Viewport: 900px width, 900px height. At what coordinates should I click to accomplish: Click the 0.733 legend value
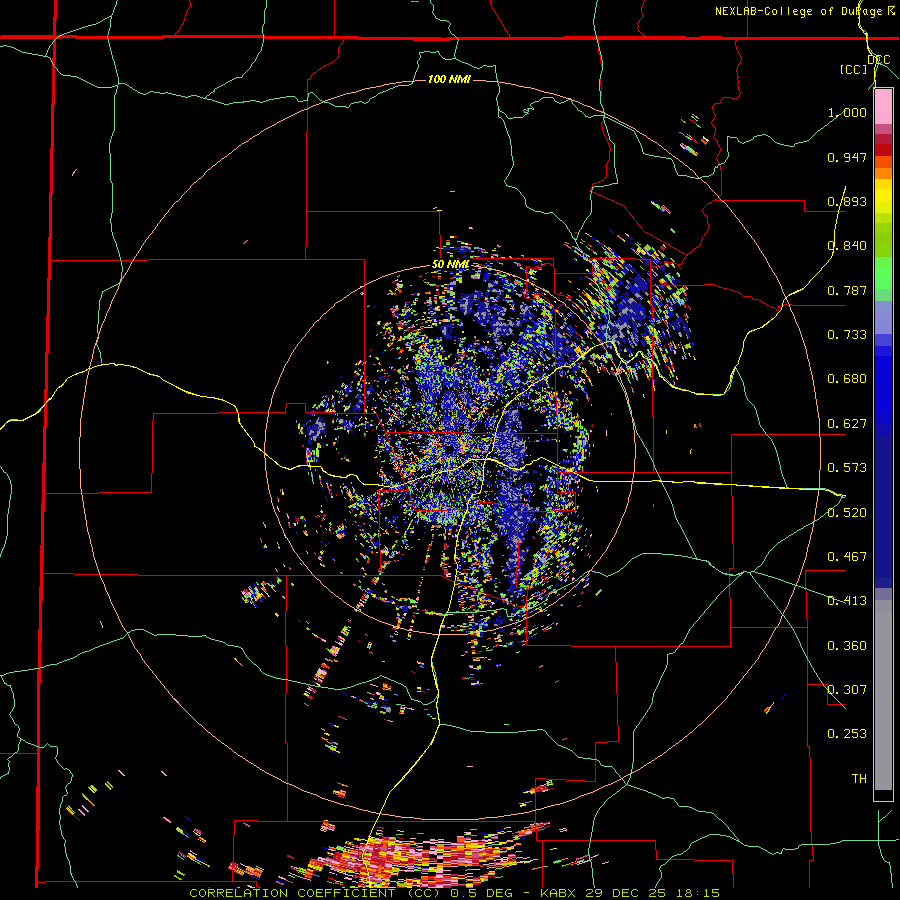click(847, 335)
